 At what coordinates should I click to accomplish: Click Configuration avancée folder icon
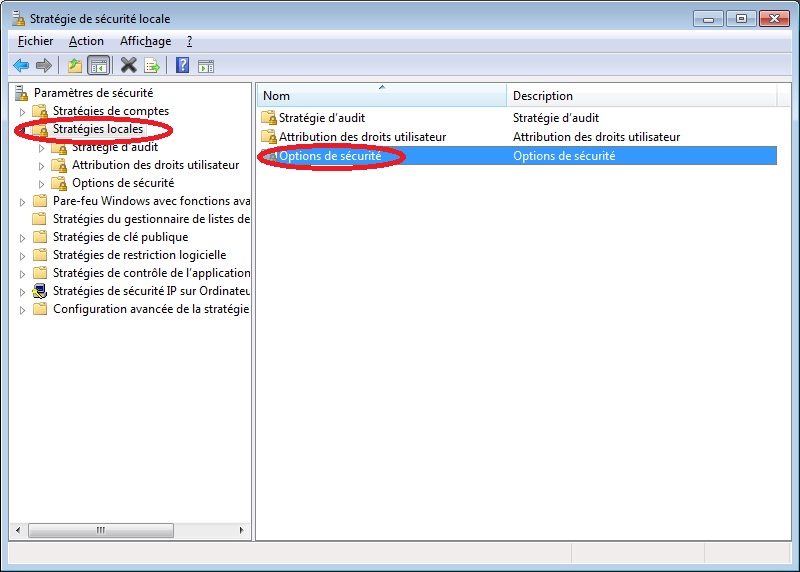40,309
